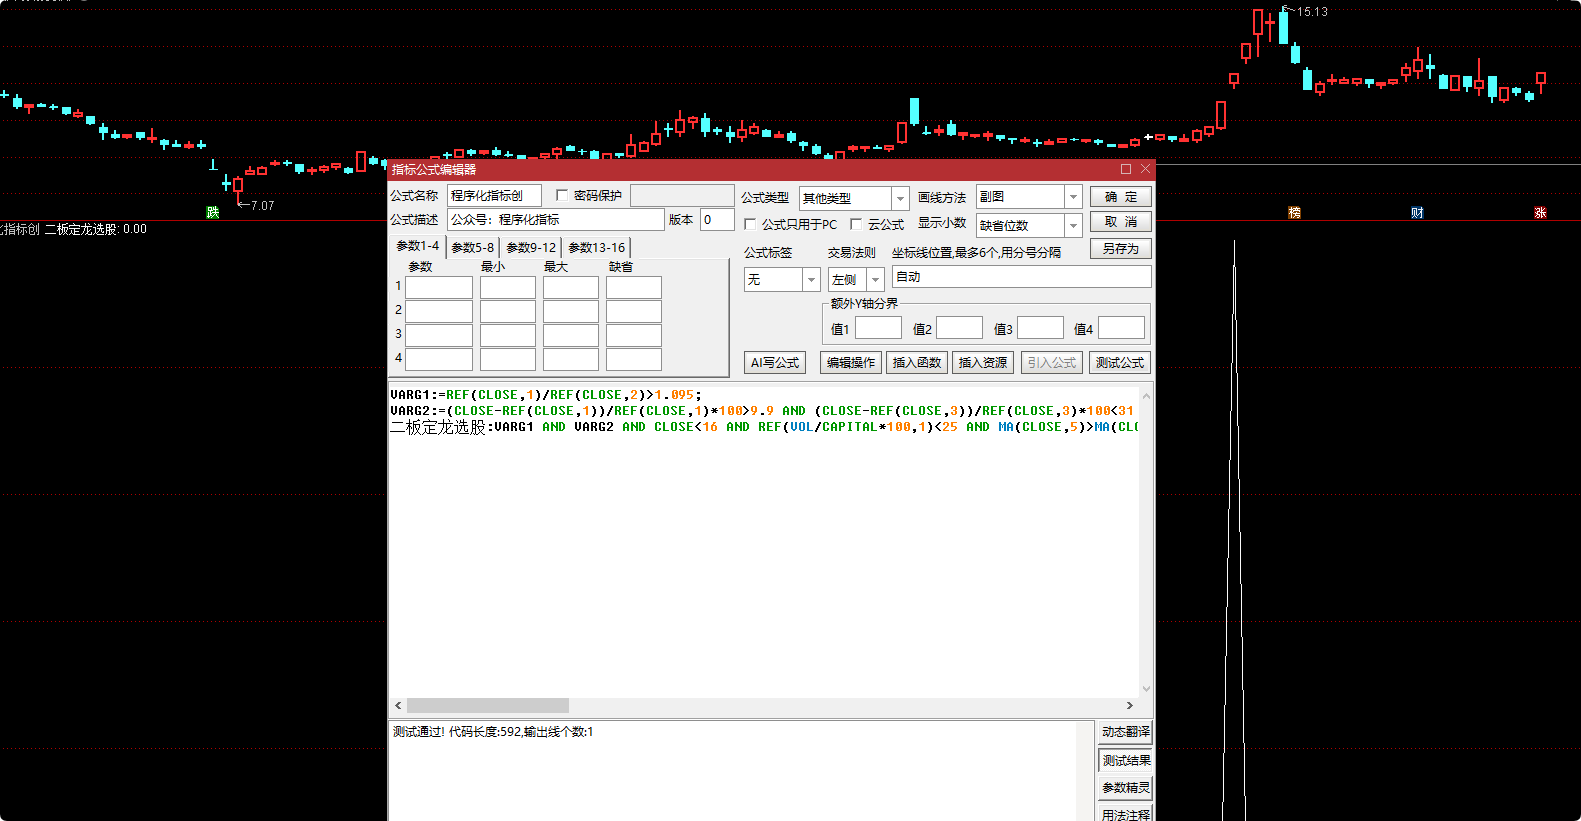This screenshot has width=1581, height=821.
Task: Click the red 涨 marker icon
Action: (1540, 212)
